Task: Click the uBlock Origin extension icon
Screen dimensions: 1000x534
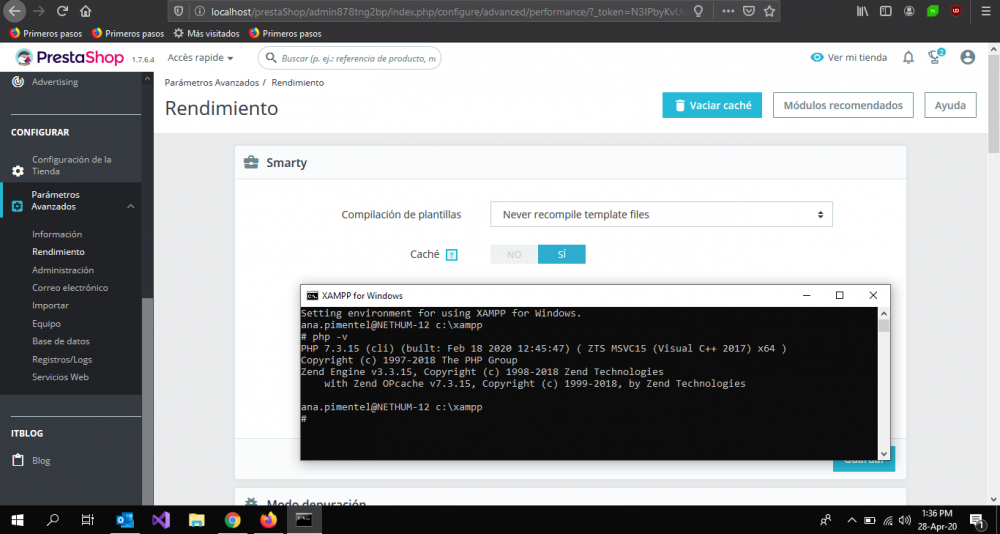Action: pyautogui.click(x=955, y=11)
